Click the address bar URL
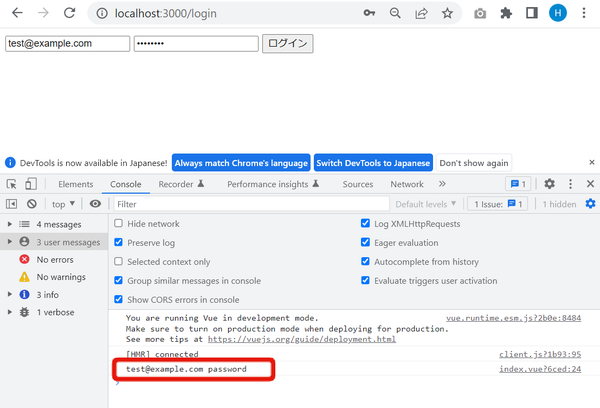Image resolution: width=600 pixels, height=408 pixels. coord(166,13)
